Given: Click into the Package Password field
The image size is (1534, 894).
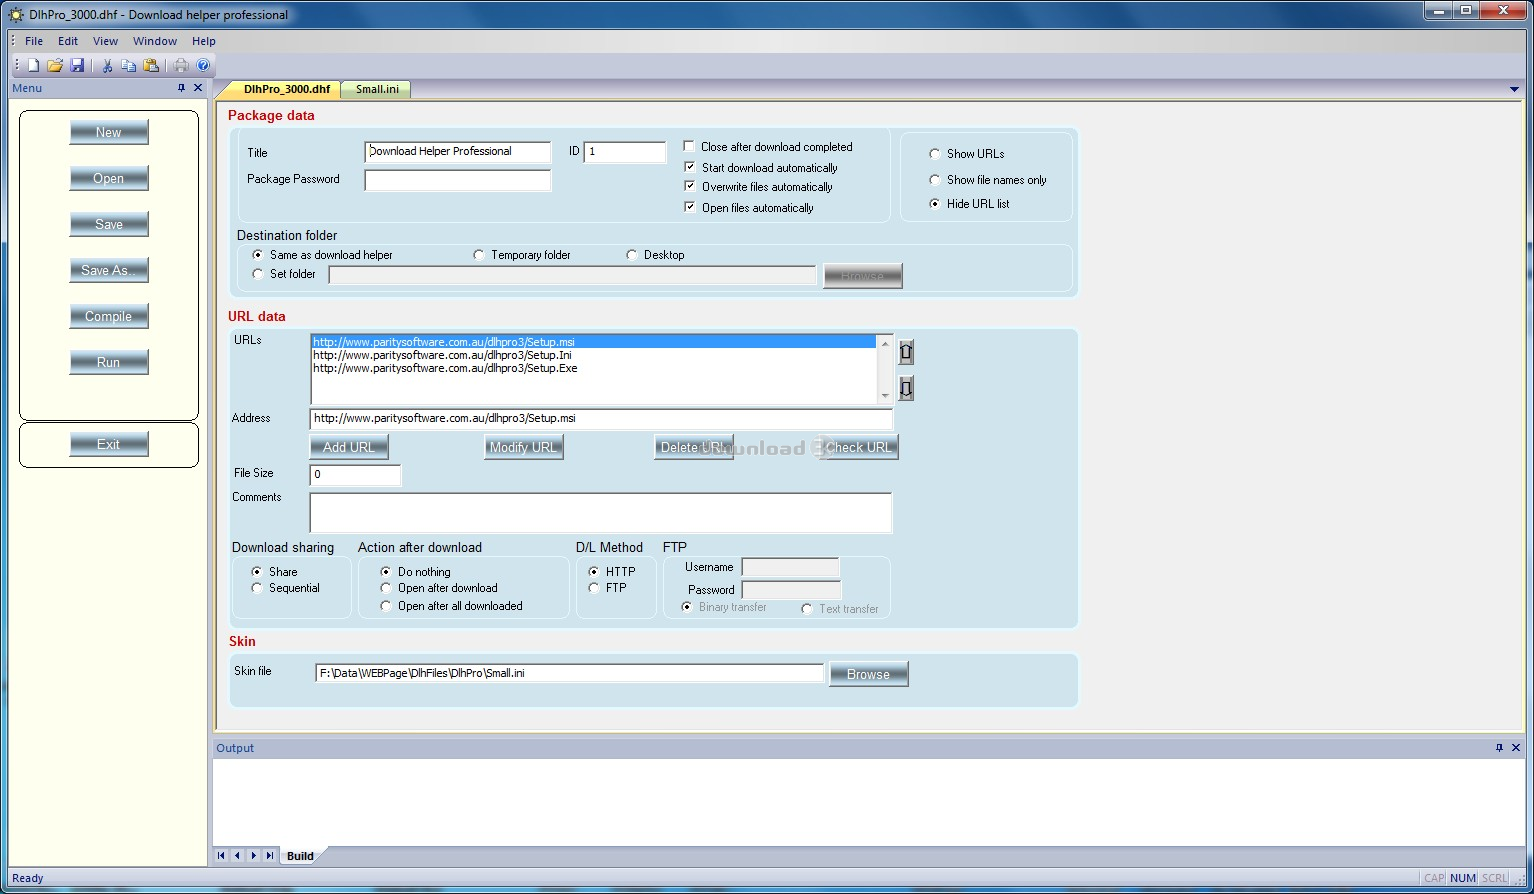Looking at the screenshot, I should [x=457, y=180].
